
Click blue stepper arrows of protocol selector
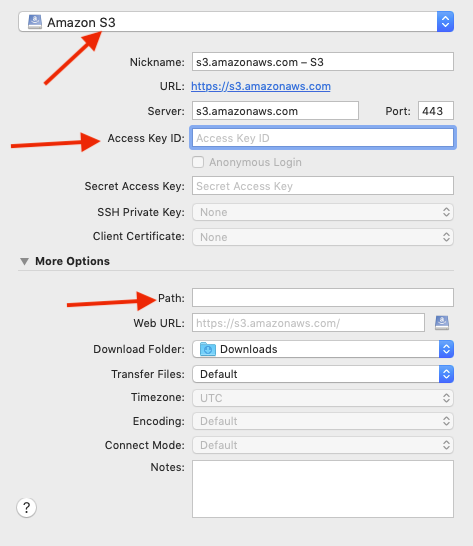coord(445,22)
